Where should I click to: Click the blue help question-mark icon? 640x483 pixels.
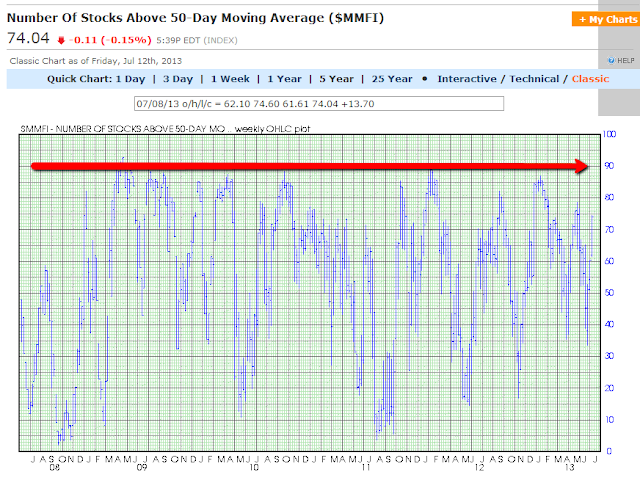click(x=611, y=60)
